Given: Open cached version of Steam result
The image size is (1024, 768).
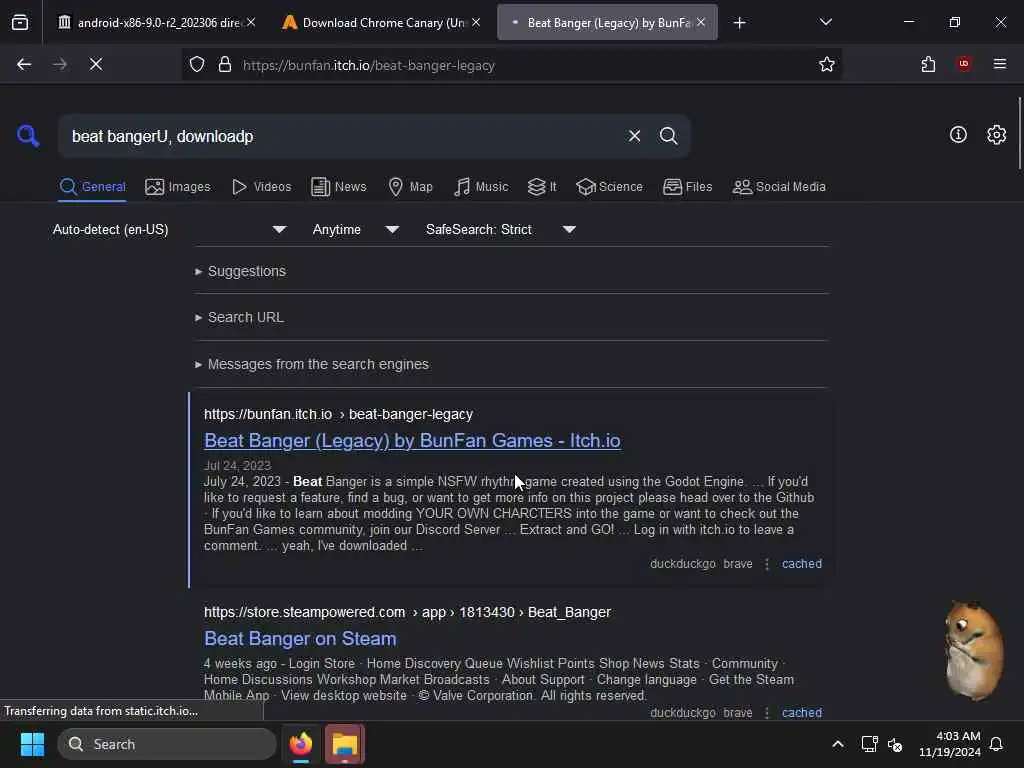Looking at the screenshot, I should pyautogui.click(x=801, y=712).
